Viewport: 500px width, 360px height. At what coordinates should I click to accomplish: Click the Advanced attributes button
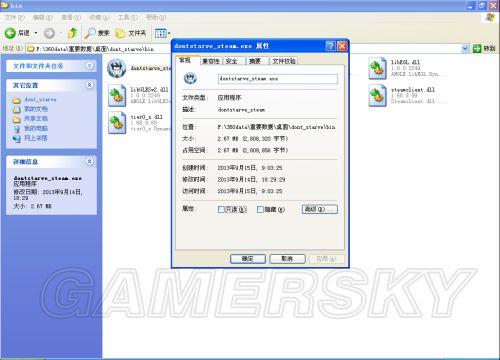click(320, 209)
